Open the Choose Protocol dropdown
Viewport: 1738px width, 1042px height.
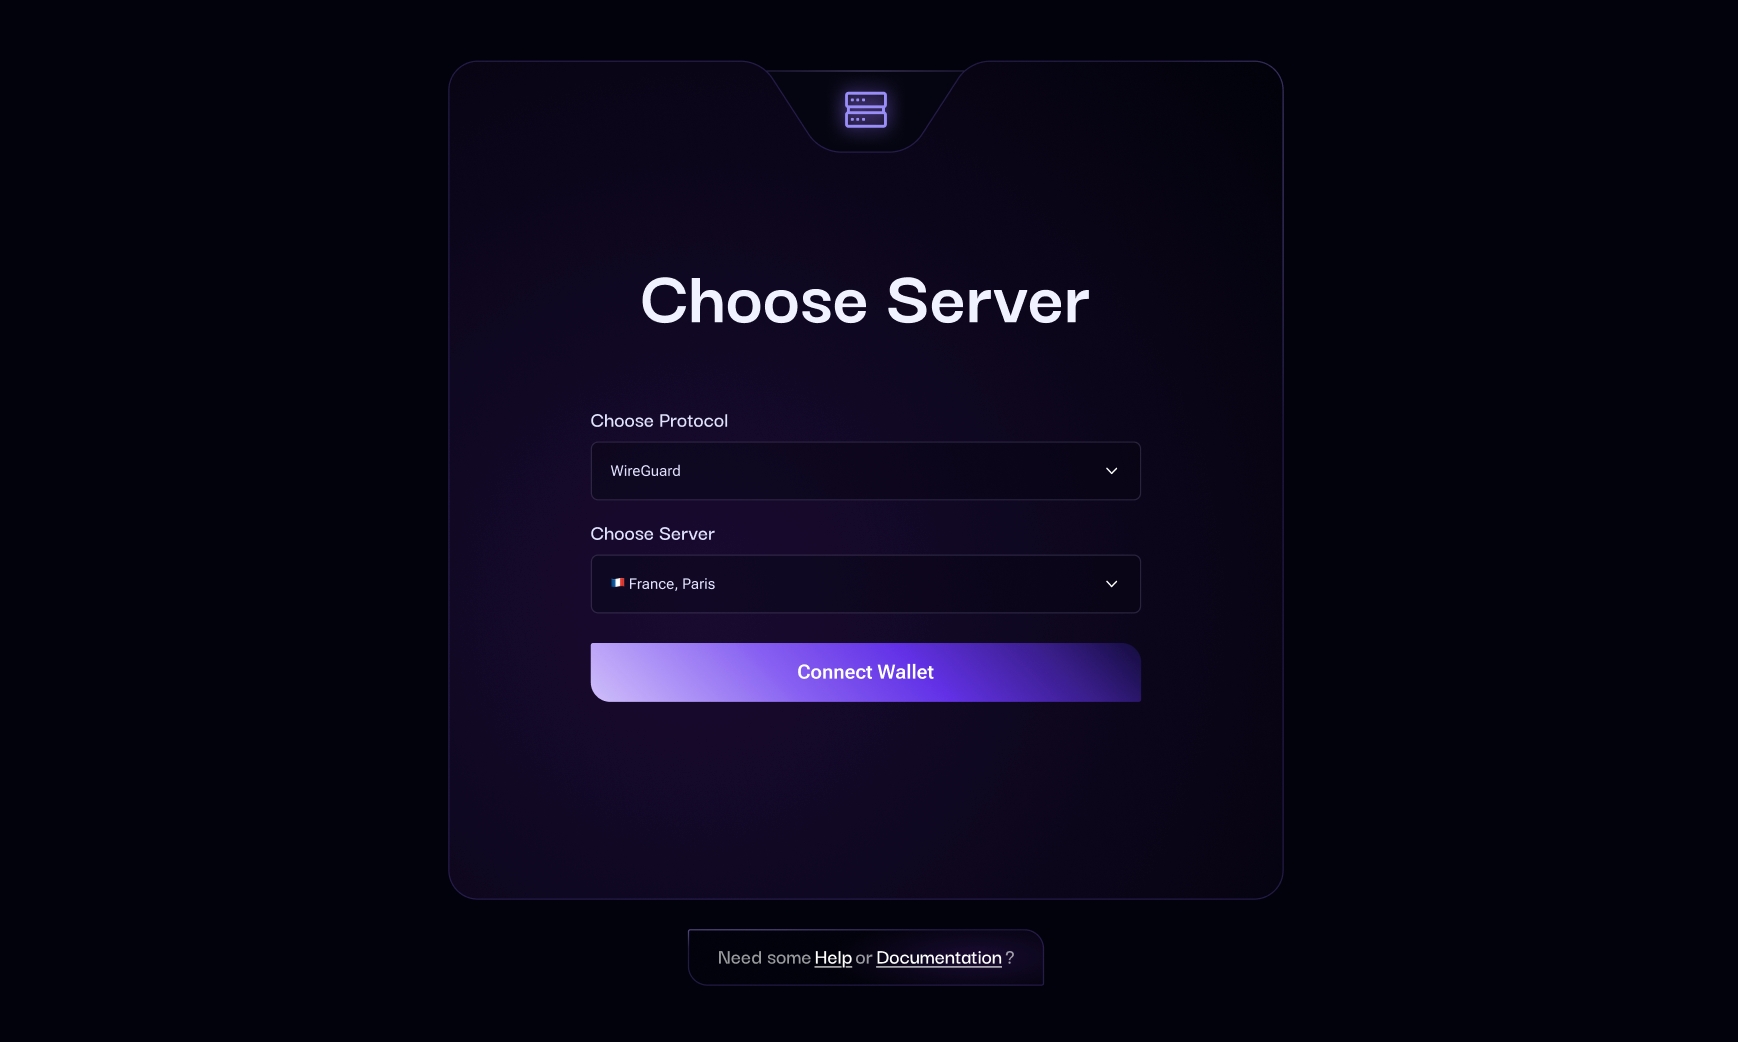click(x=866, y=471)
